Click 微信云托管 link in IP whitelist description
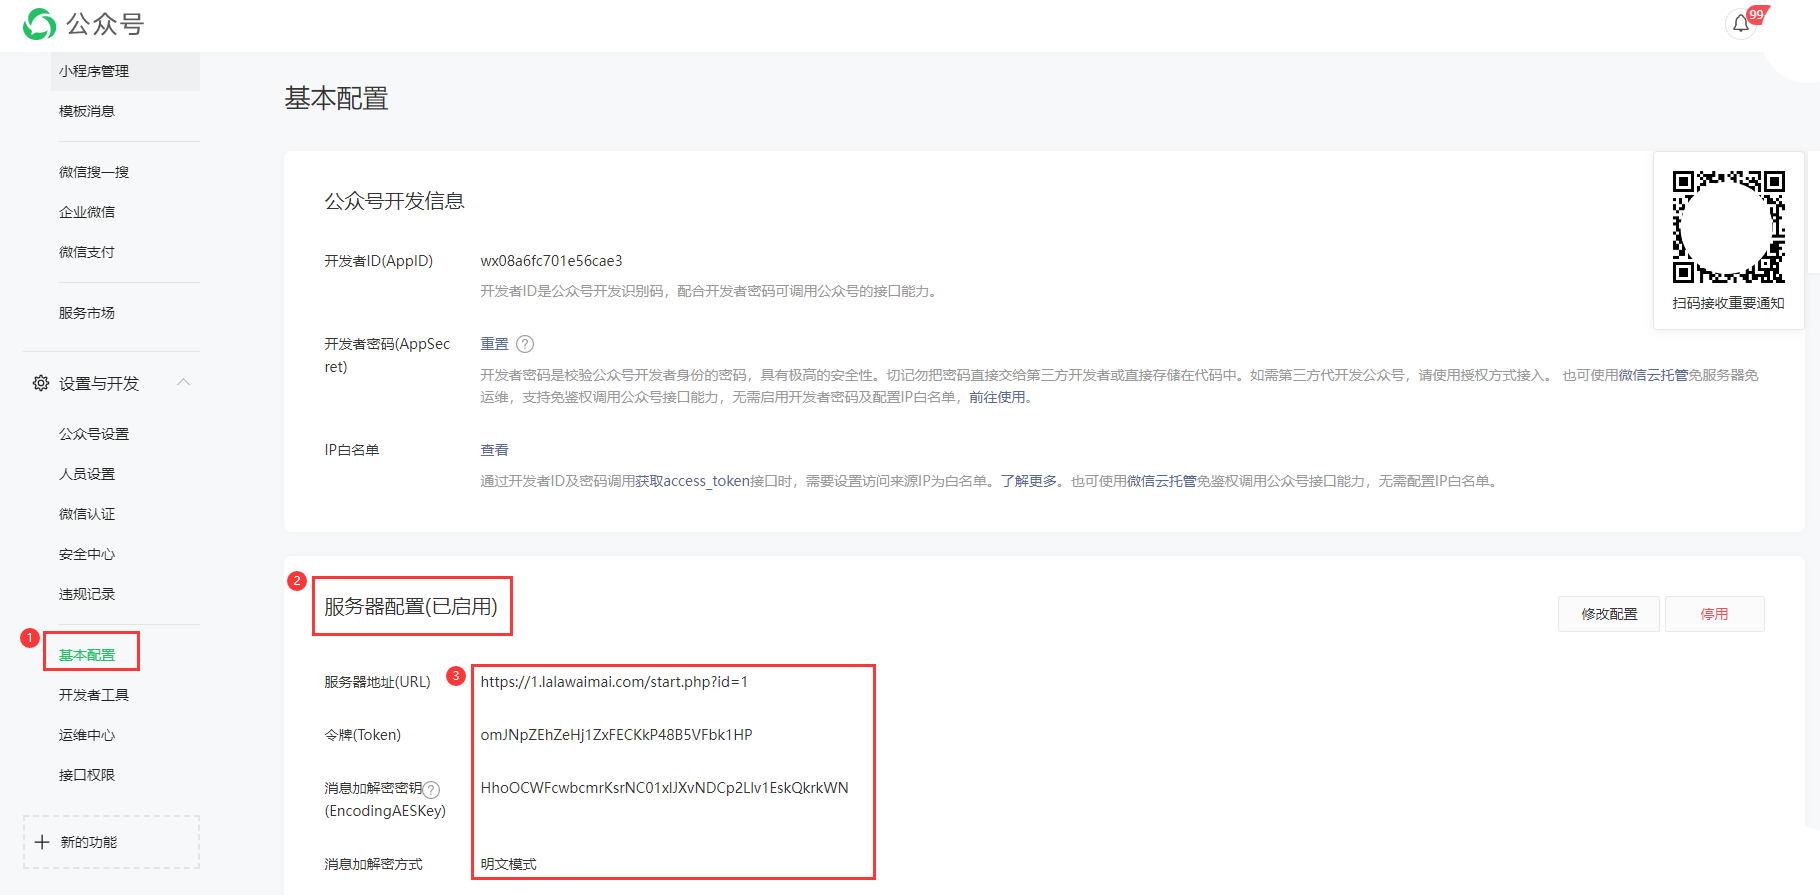1820x895 pixels. pyautogui.click(x=1162, y=481)
